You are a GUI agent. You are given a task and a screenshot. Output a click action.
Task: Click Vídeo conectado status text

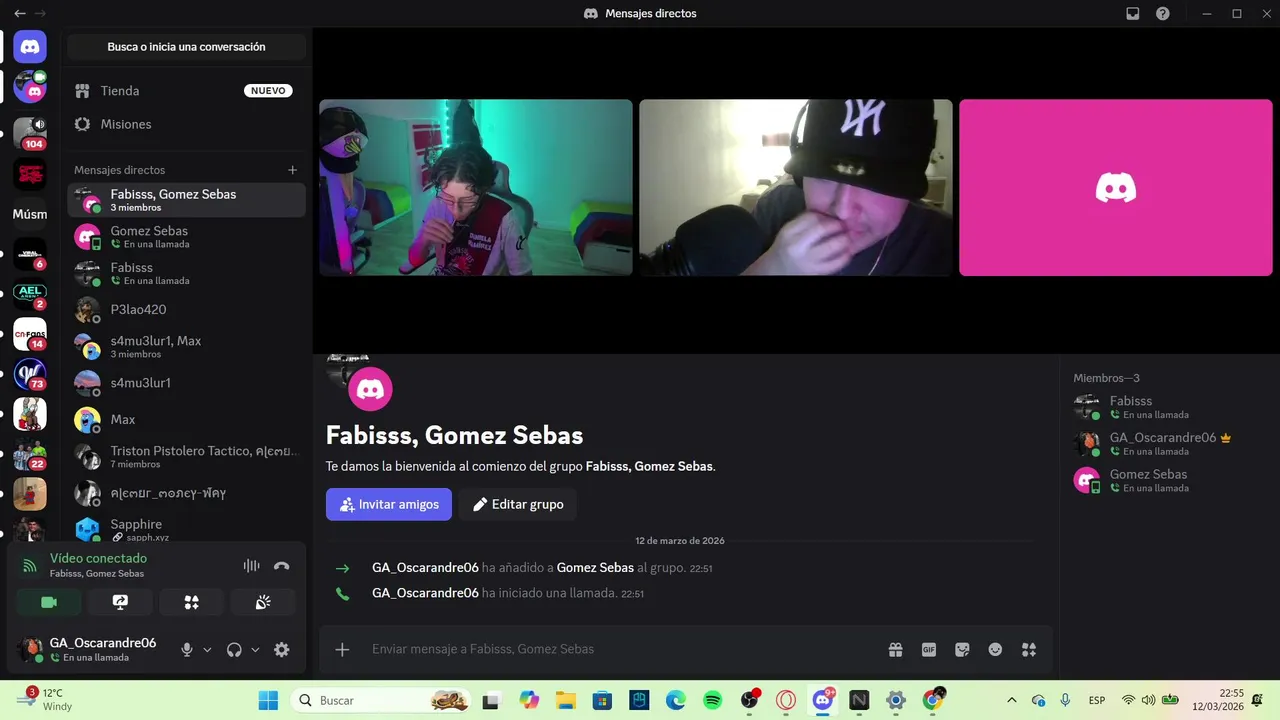pos(98,558)
